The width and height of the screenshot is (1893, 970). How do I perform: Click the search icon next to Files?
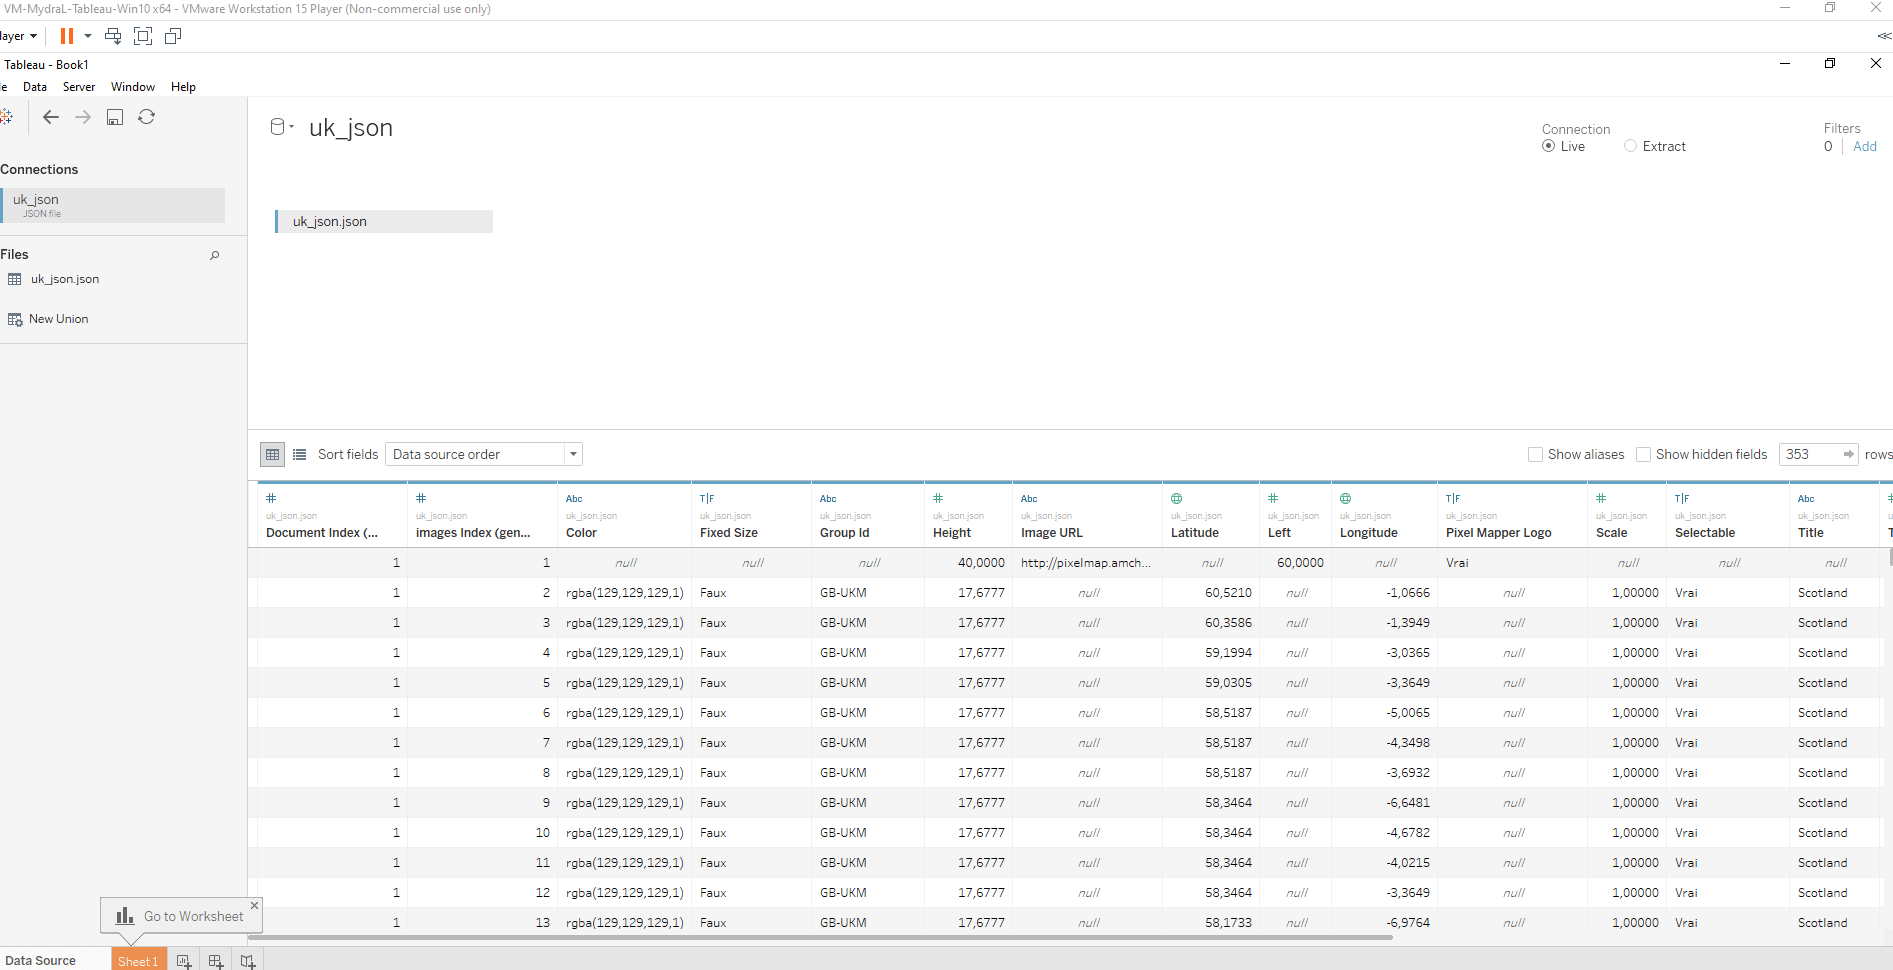[x=214, y=255]
